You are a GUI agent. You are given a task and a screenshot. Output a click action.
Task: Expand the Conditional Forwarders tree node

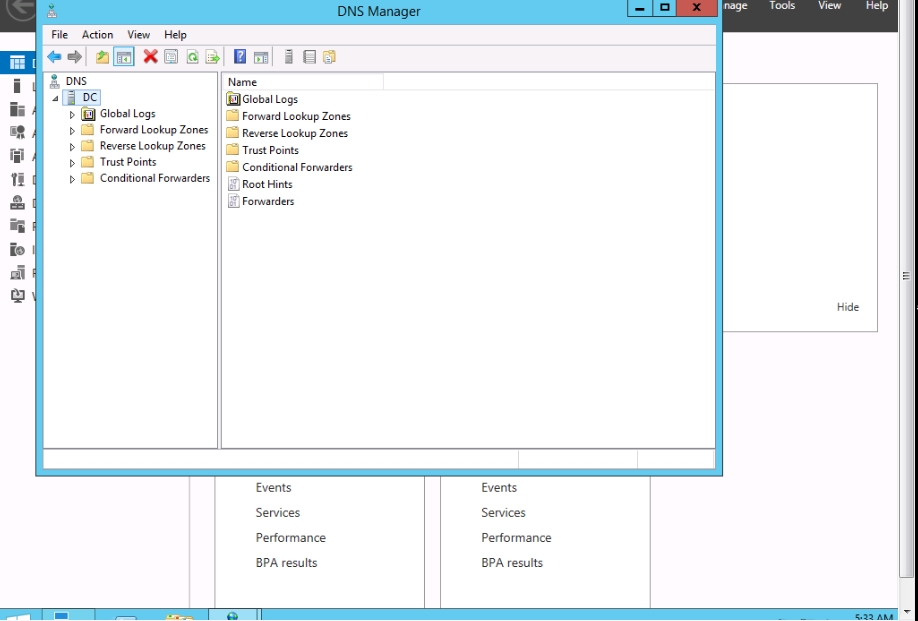[x=72, y=180]
